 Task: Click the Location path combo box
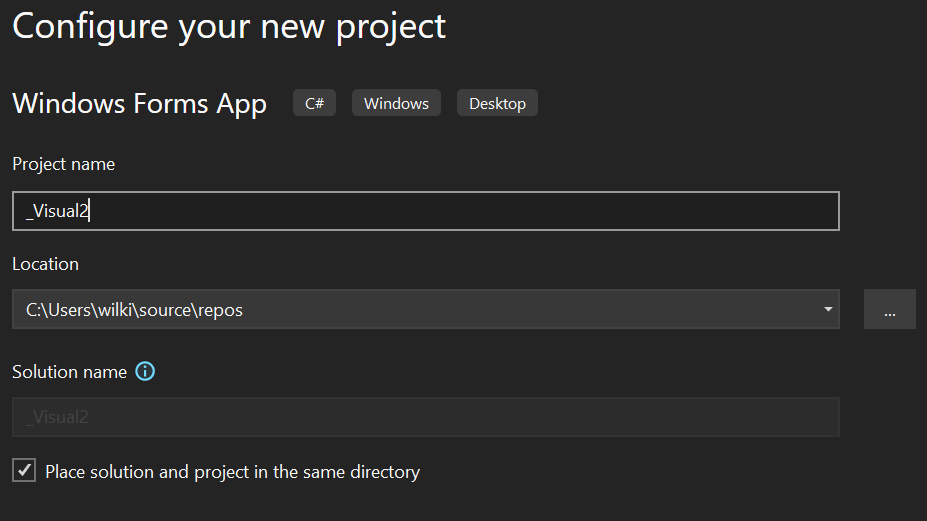pos(426,309)
